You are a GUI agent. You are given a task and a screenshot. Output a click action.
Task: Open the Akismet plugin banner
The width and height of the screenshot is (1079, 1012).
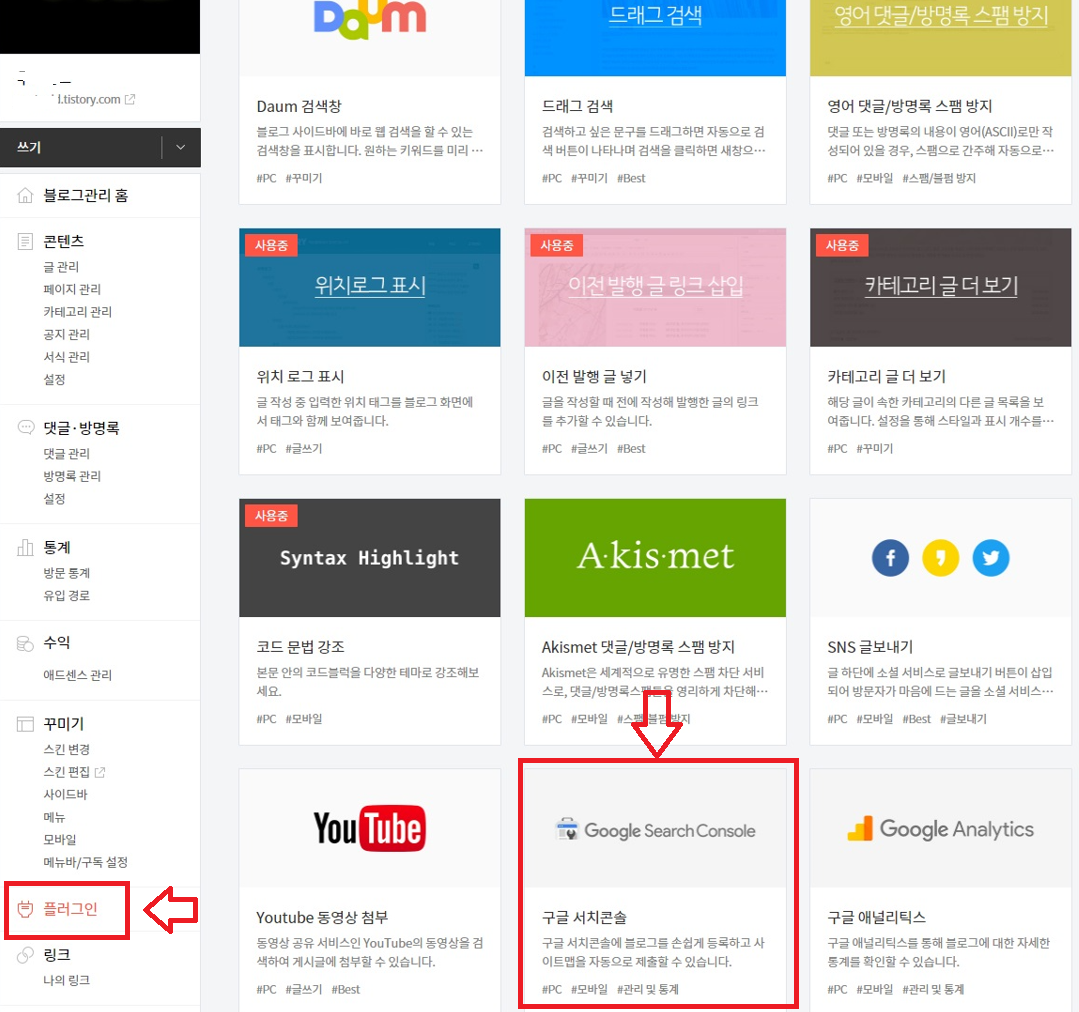(x=655, y=558)
